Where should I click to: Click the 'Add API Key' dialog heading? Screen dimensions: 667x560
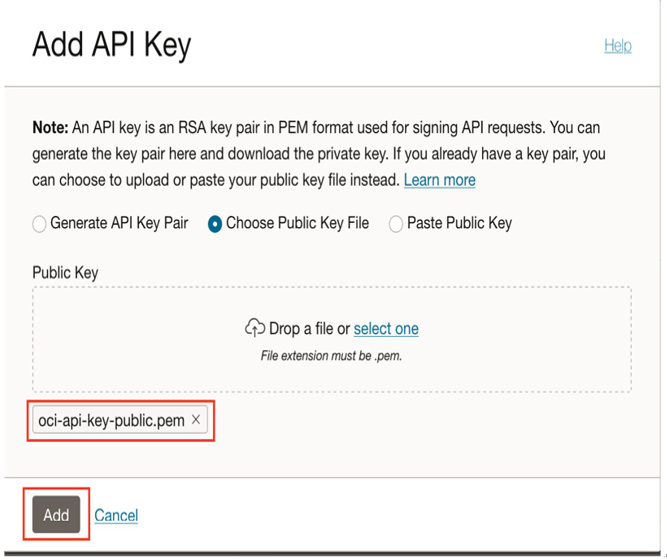pos(112,45)
